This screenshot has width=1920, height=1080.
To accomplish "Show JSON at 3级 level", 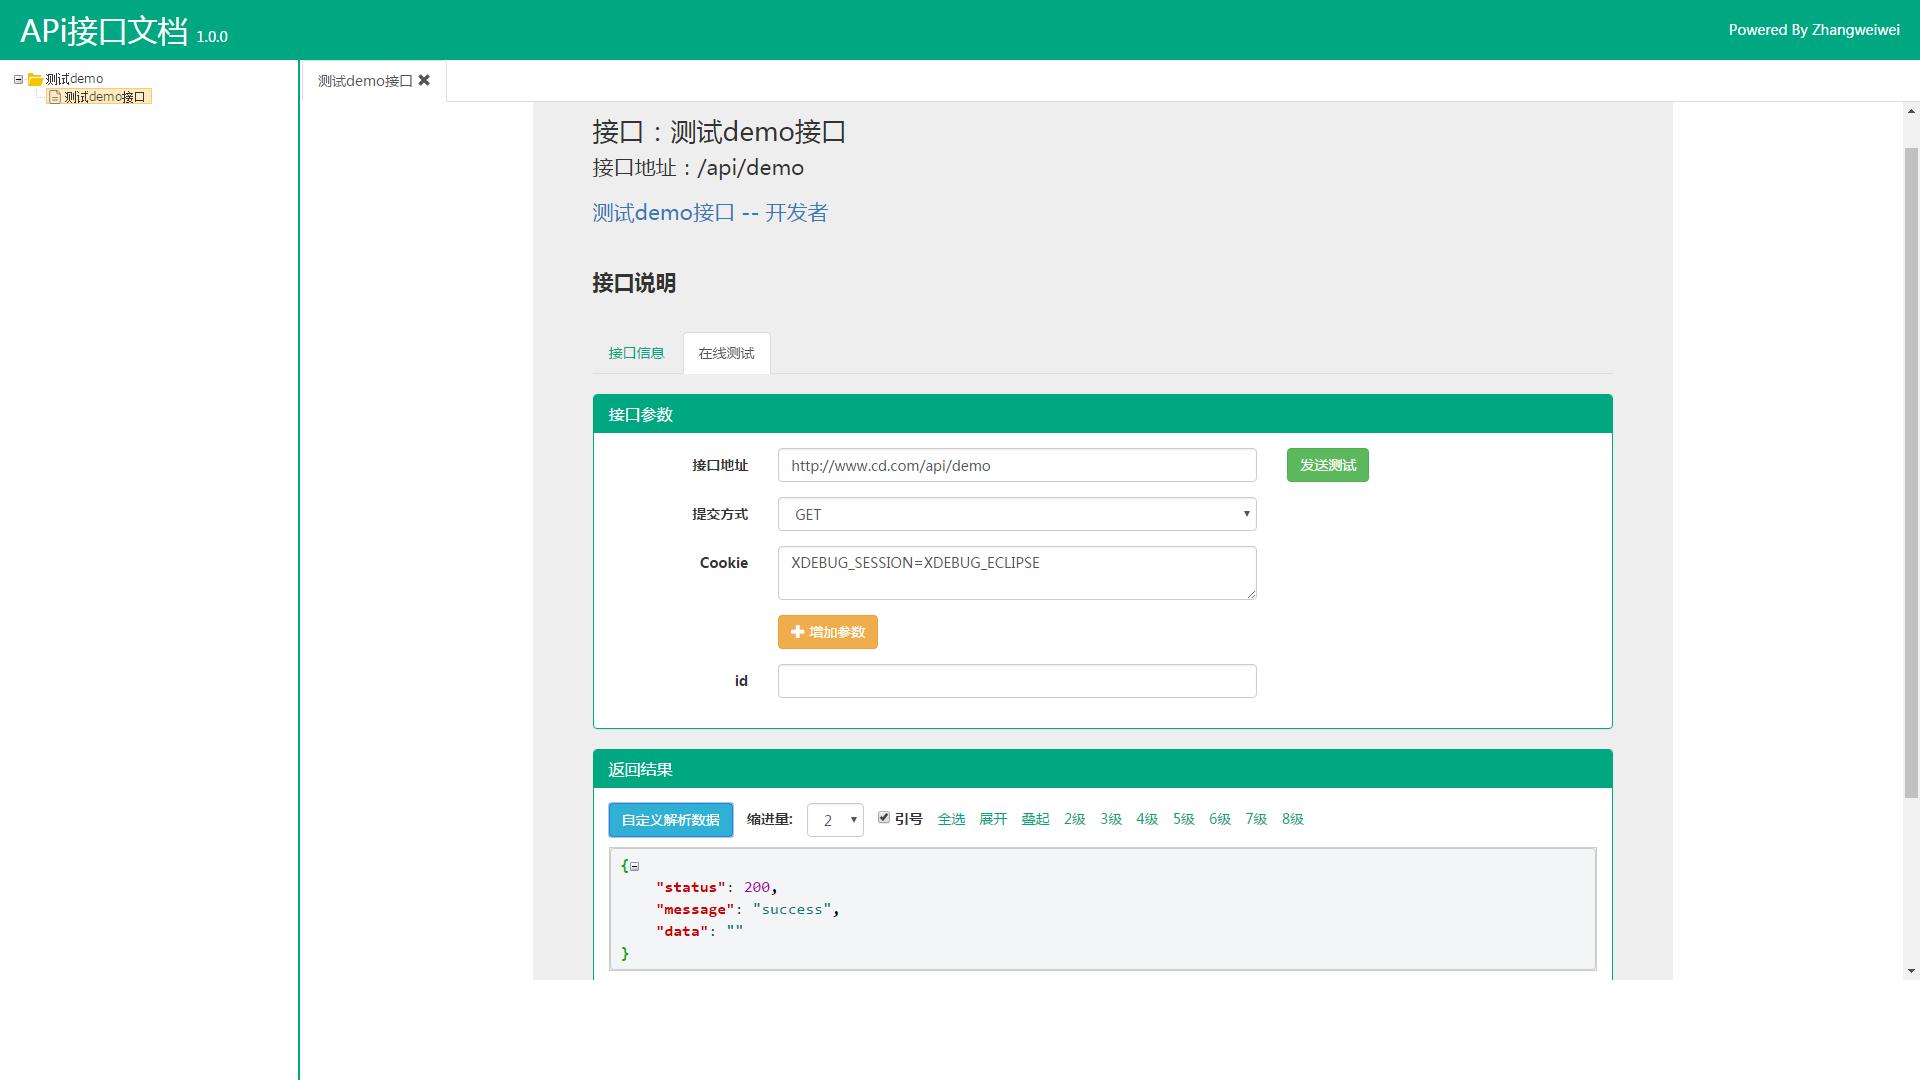I will tap(1111, 819).
